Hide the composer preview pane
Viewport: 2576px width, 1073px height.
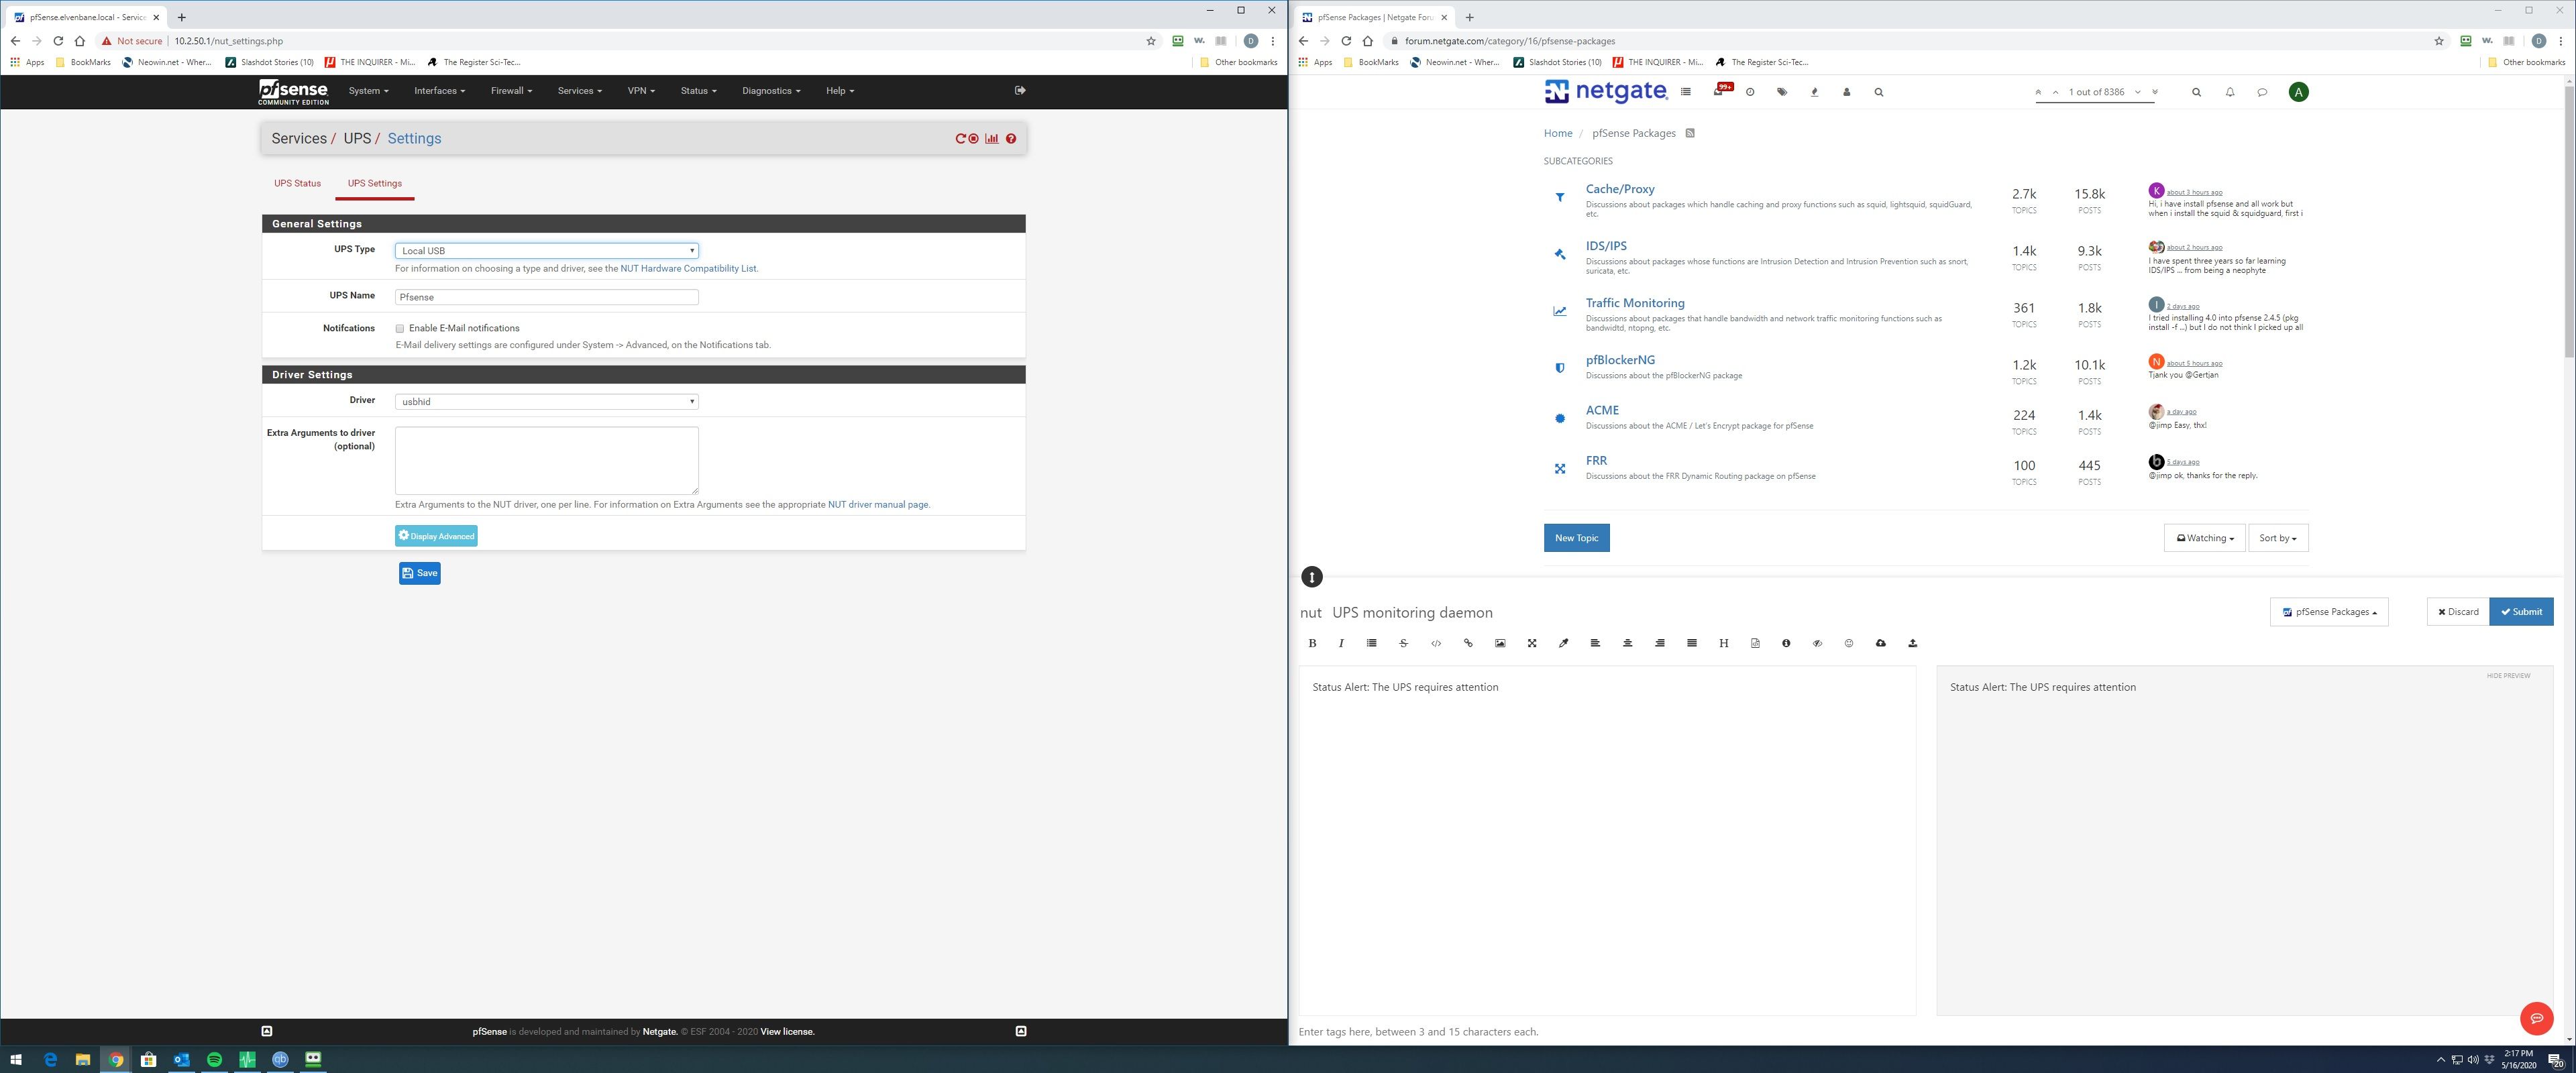click(x=2508, y=676)
